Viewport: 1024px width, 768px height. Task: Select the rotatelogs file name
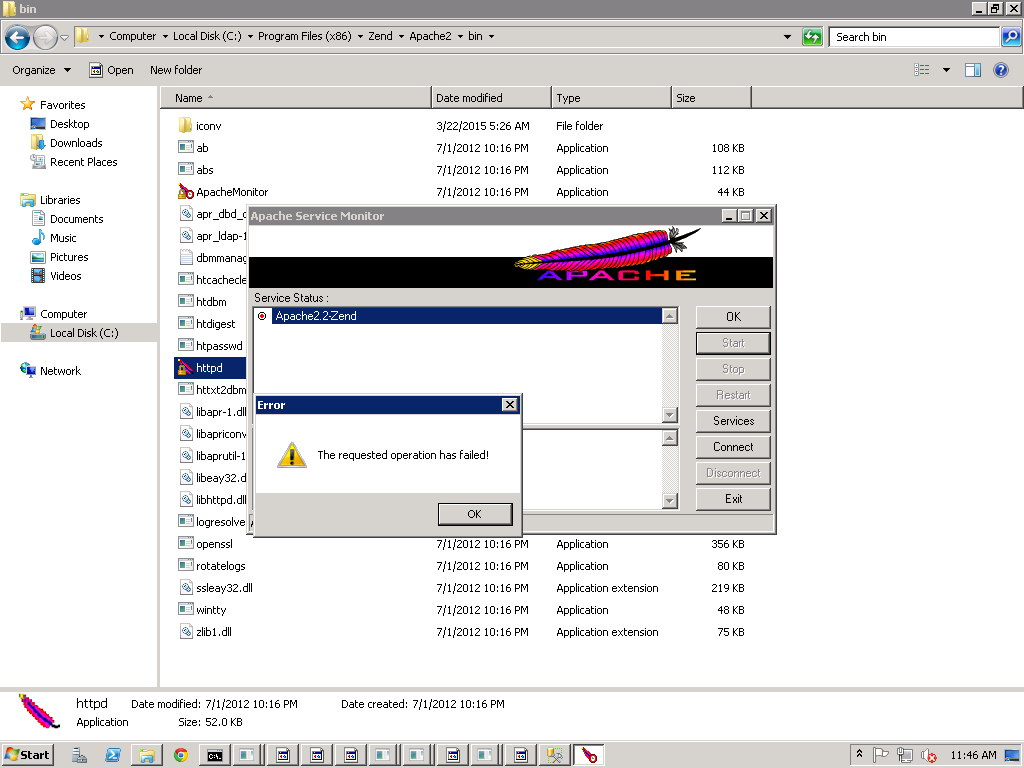[221, 566]
